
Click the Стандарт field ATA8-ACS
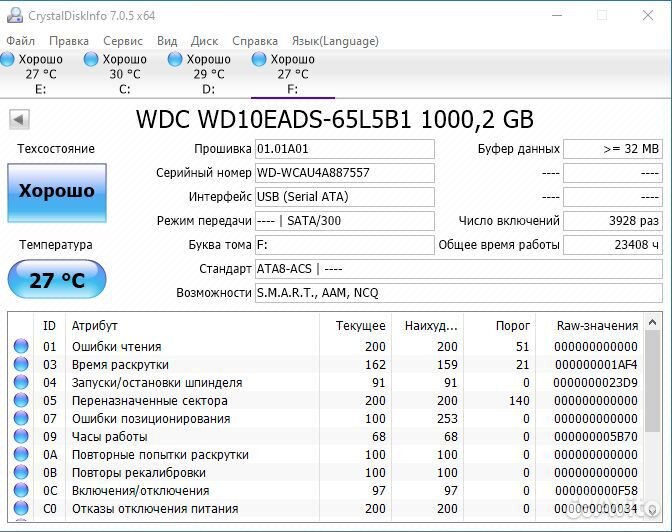coord(459,269)
